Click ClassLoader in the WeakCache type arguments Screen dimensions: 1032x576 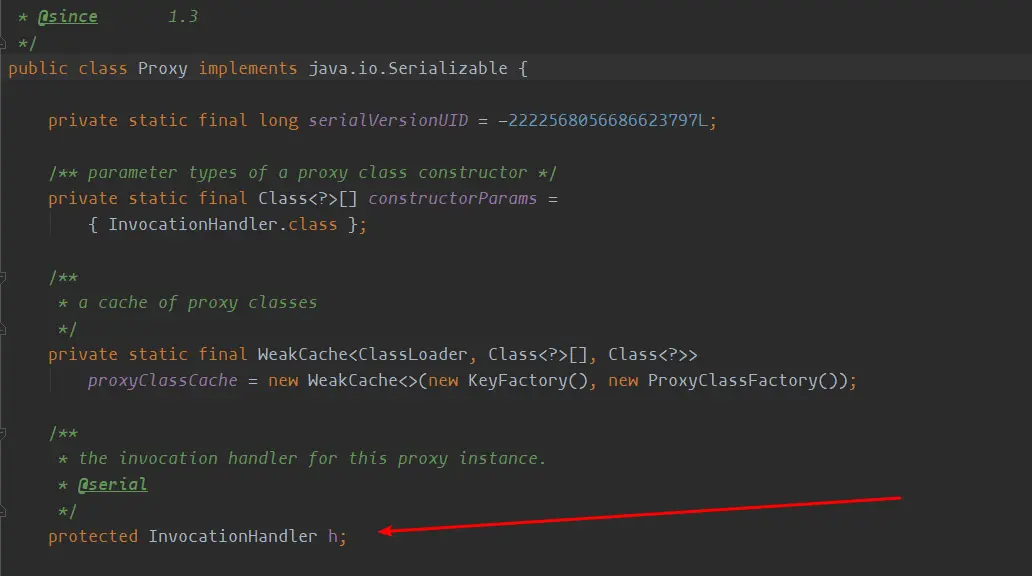click(x=413, y=354)
